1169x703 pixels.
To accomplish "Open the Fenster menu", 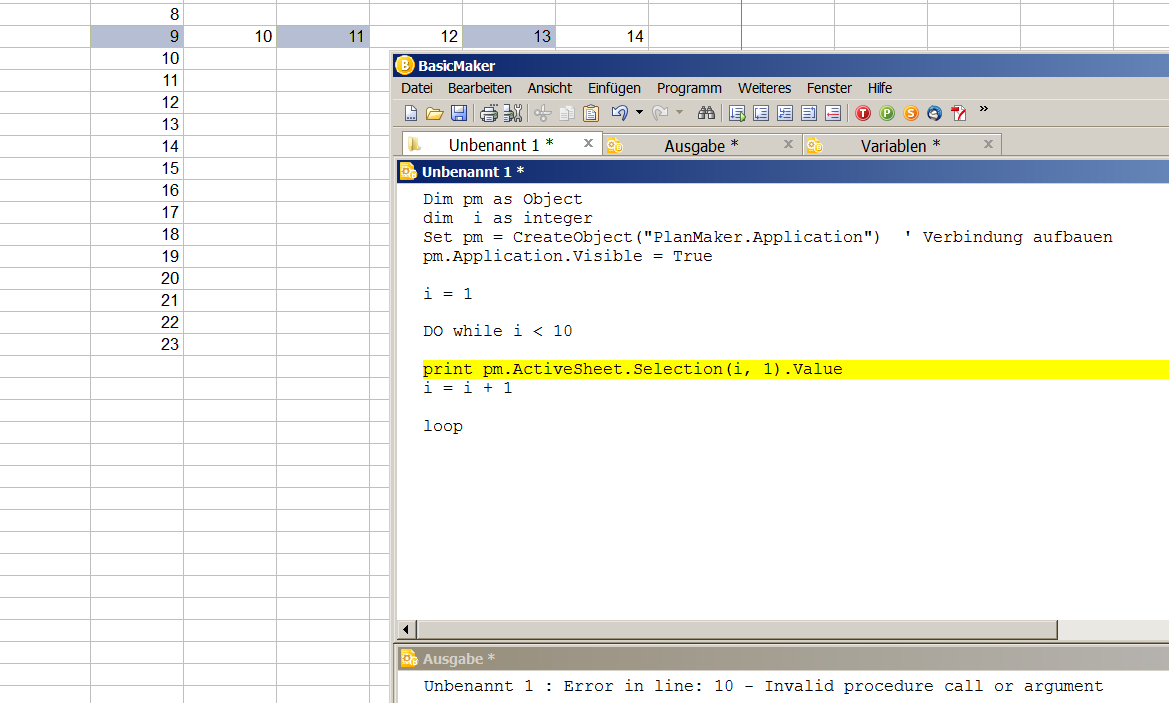I will tap(829, 88).
